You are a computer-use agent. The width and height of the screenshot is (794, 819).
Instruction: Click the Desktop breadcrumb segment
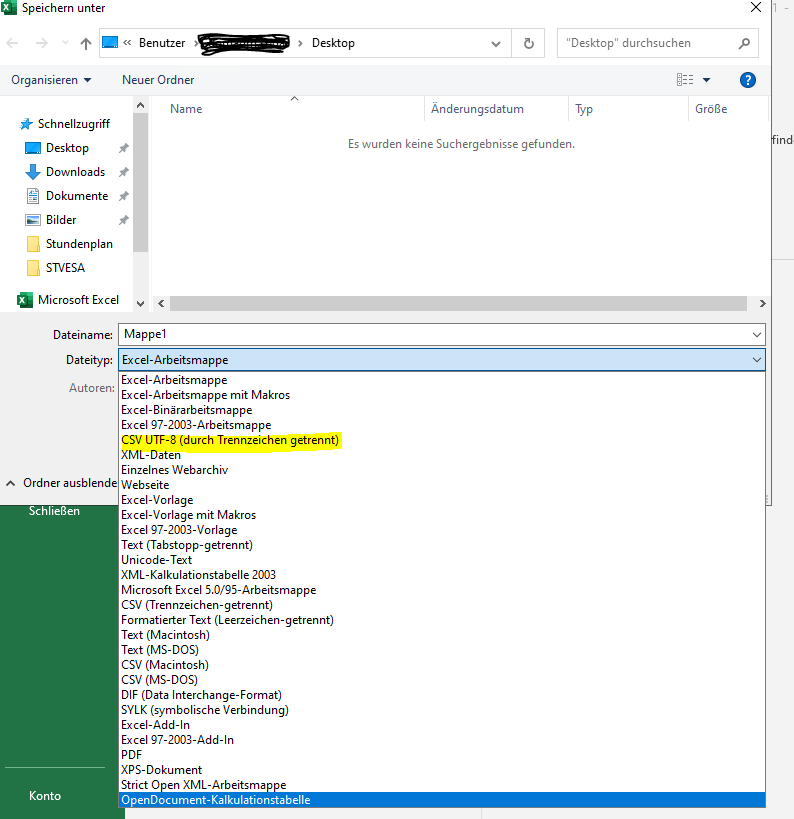333,43
